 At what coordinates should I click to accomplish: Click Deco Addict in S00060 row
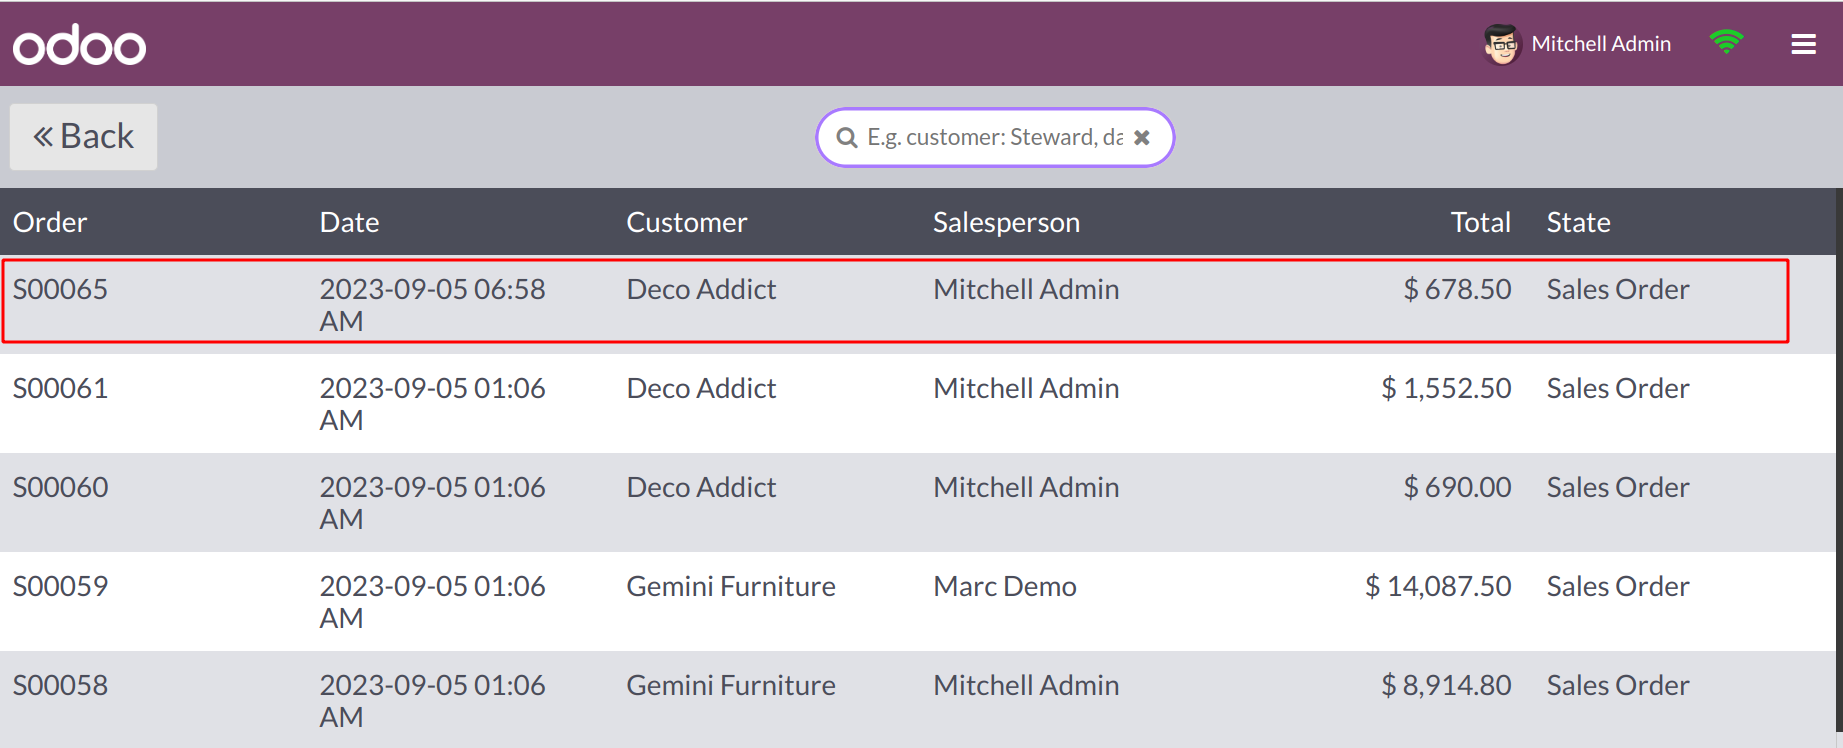pyautogui.click(x=701, y=487)
